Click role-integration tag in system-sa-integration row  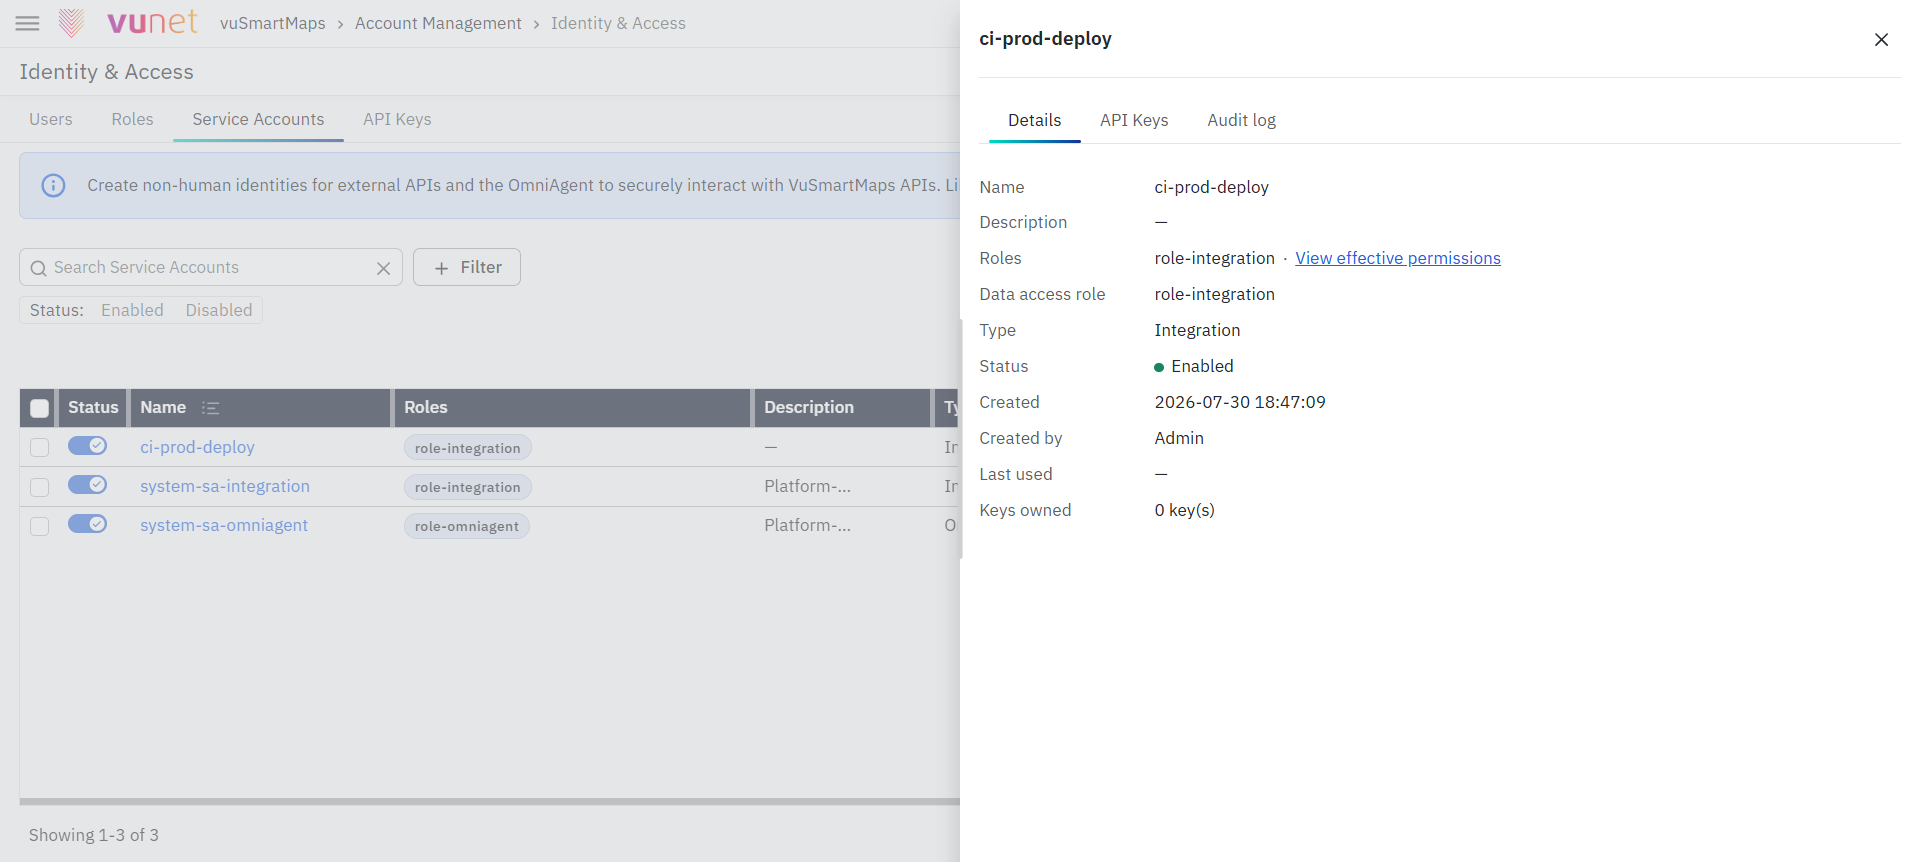(468, 487)
